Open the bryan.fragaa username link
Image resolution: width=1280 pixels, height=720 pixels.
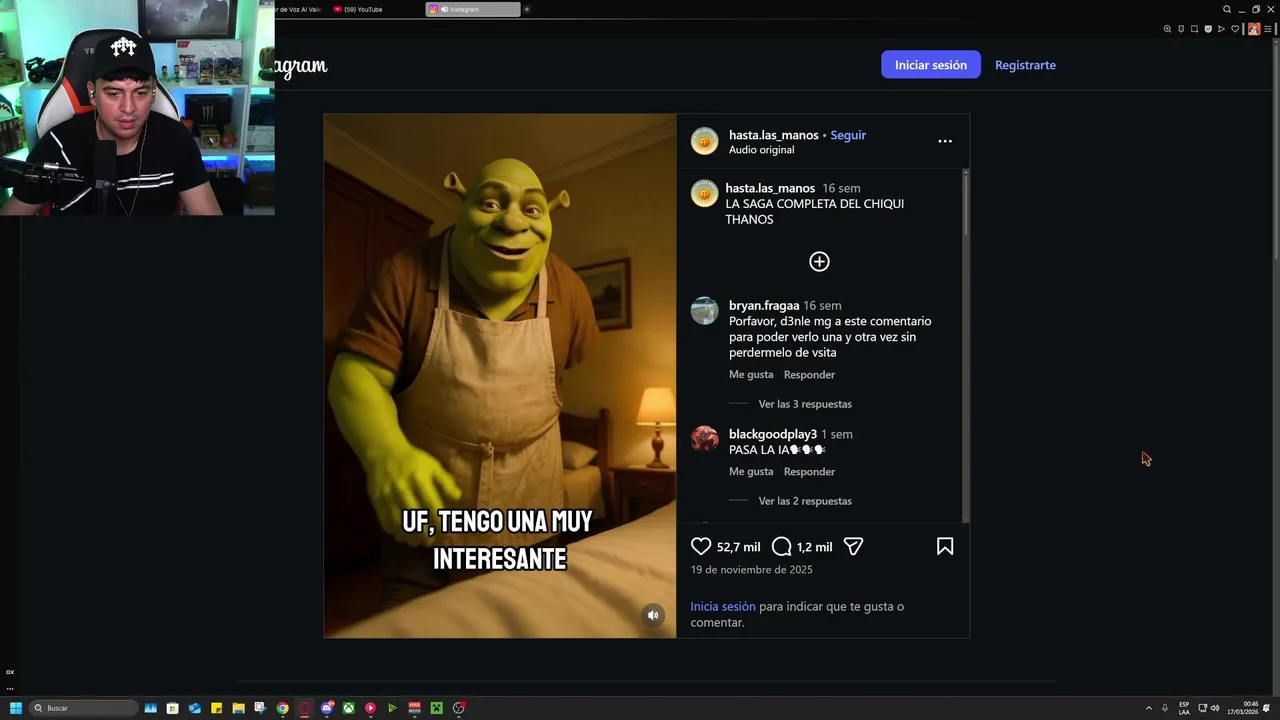point(764,306)
